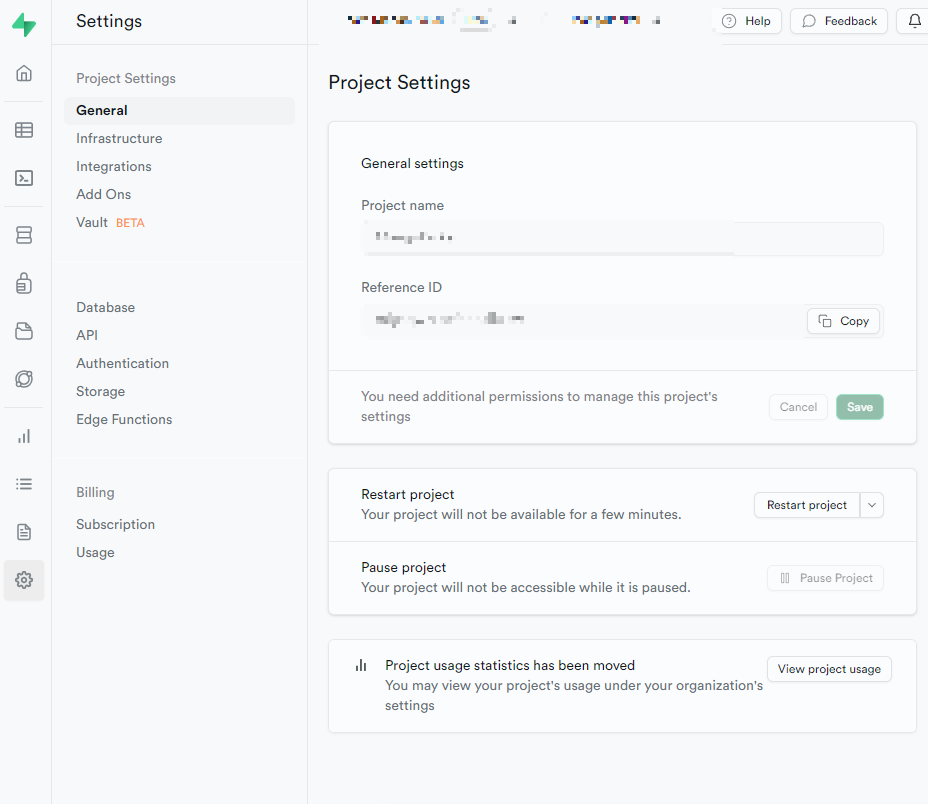
Task: Click the Supabase logo icon
Action: tap(24, 25)
